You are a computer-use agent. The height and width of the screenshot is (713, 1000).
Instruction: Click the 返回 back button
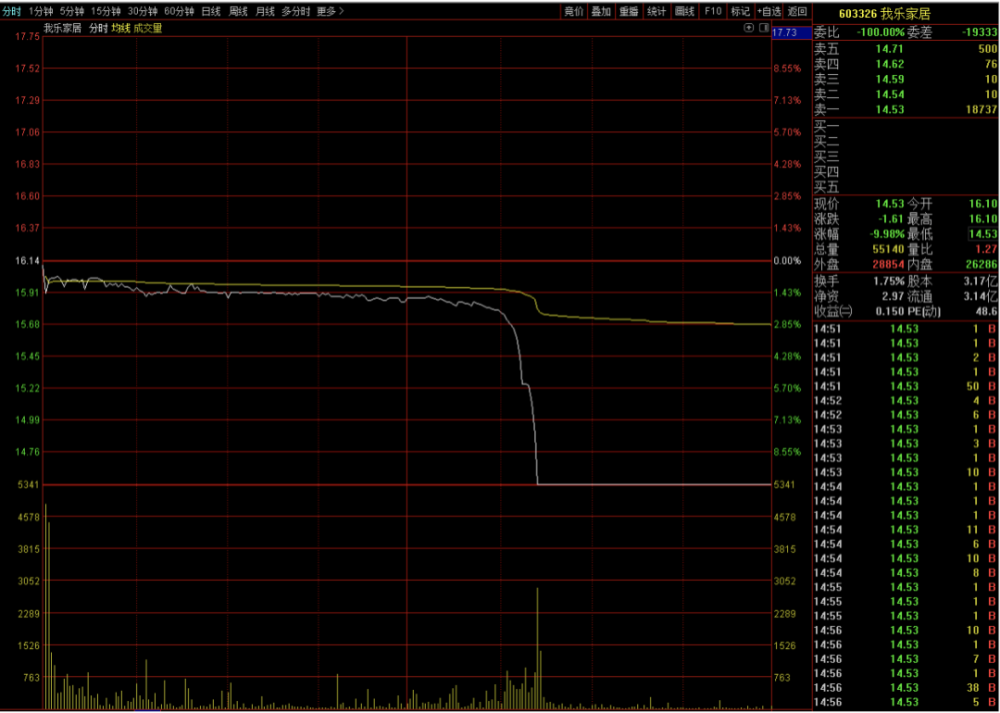[x=797, y=11]
